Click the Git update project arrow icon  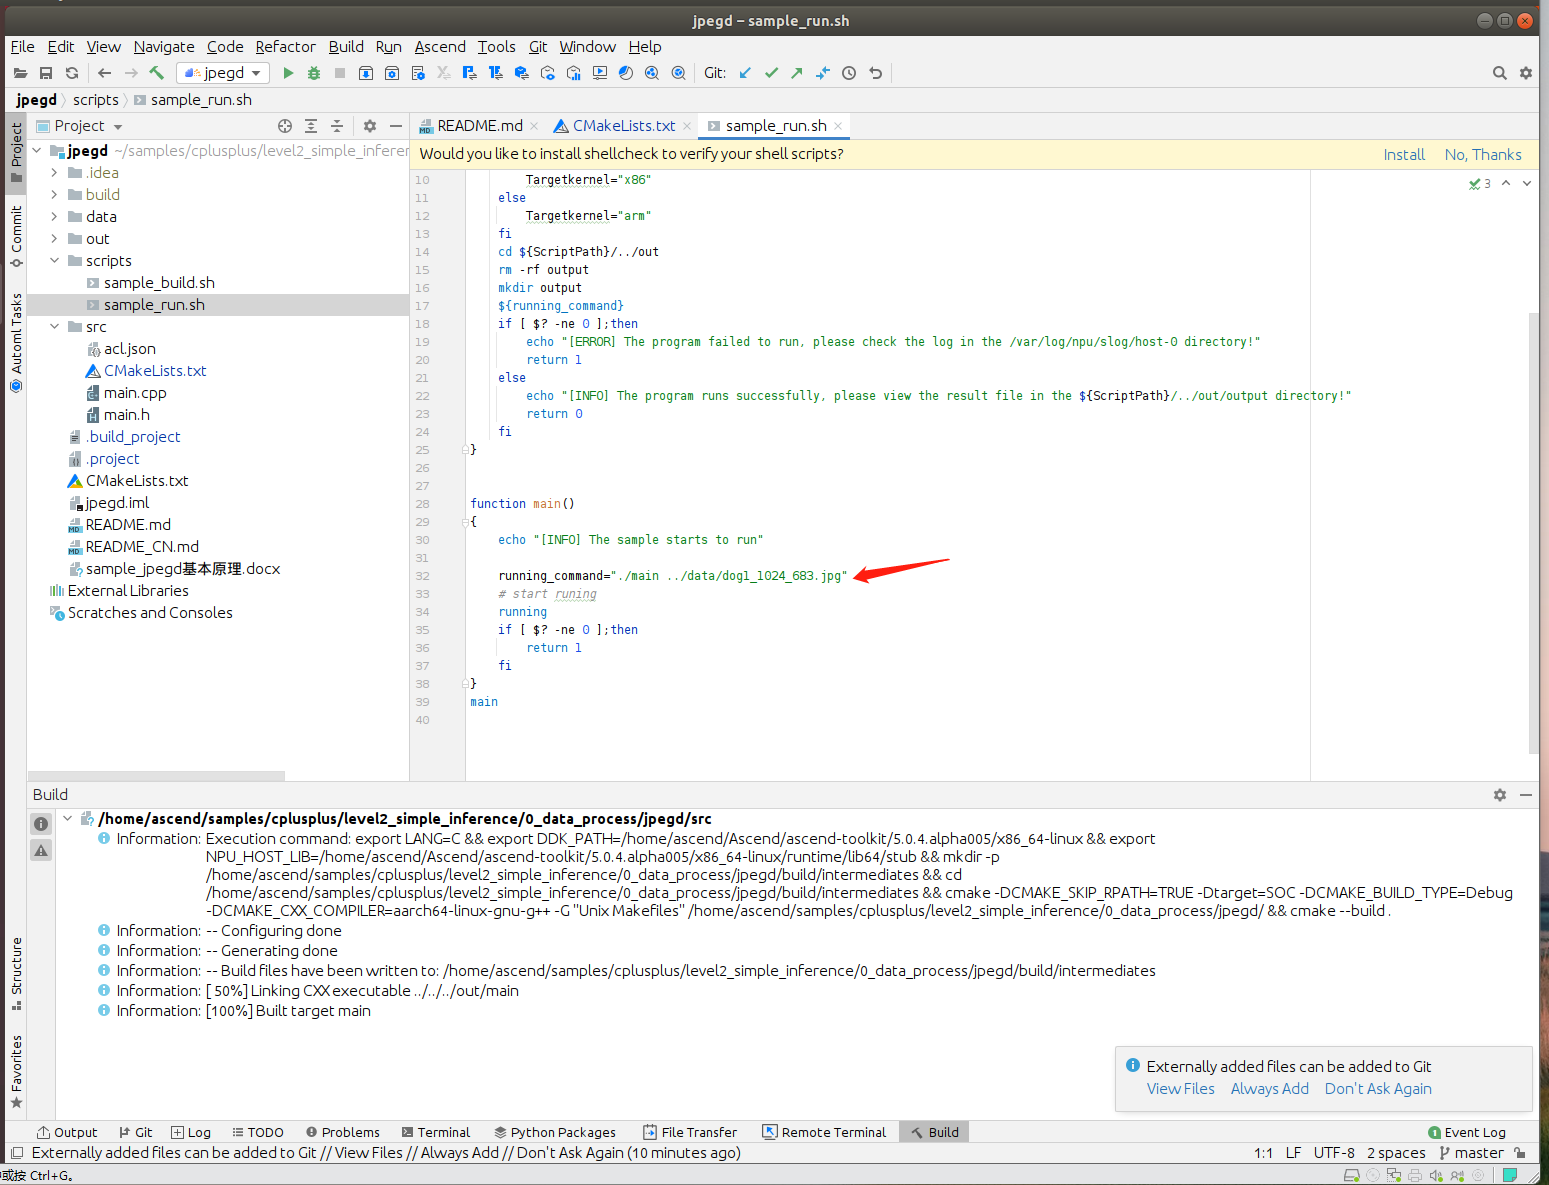click(745, 73)
